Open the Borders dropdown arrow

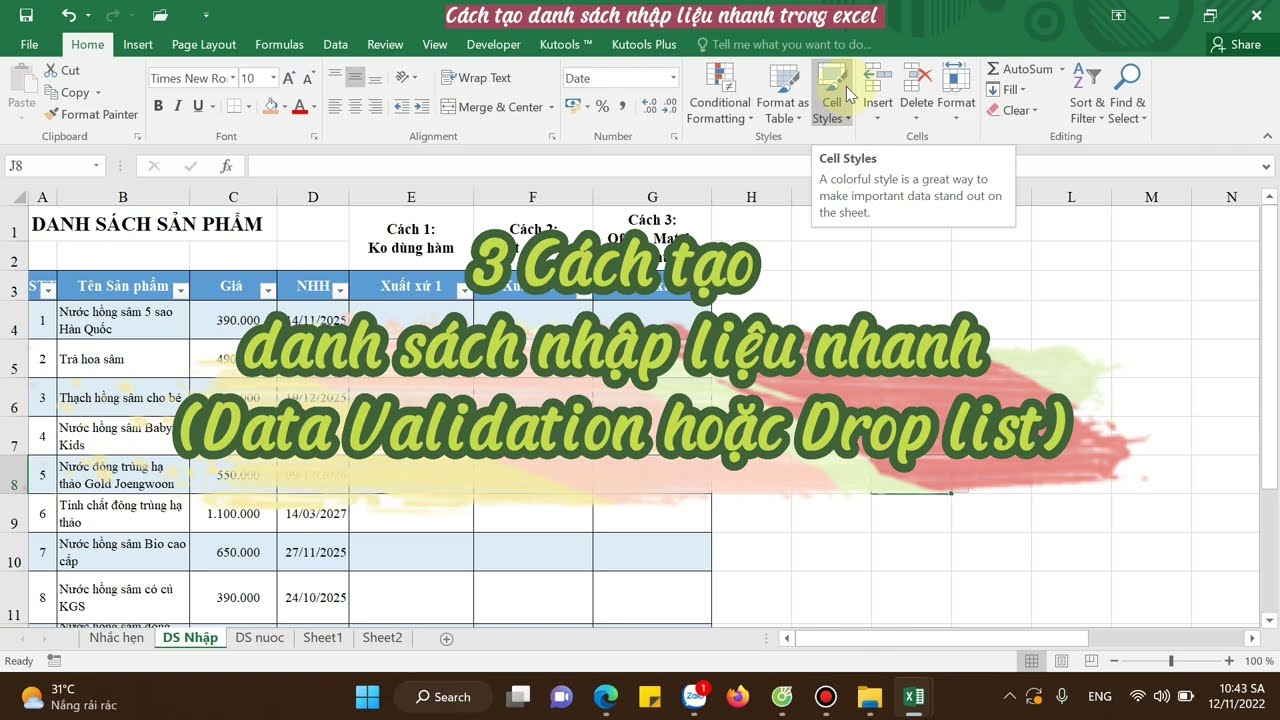pyautogui.click(x=250, y=106)
